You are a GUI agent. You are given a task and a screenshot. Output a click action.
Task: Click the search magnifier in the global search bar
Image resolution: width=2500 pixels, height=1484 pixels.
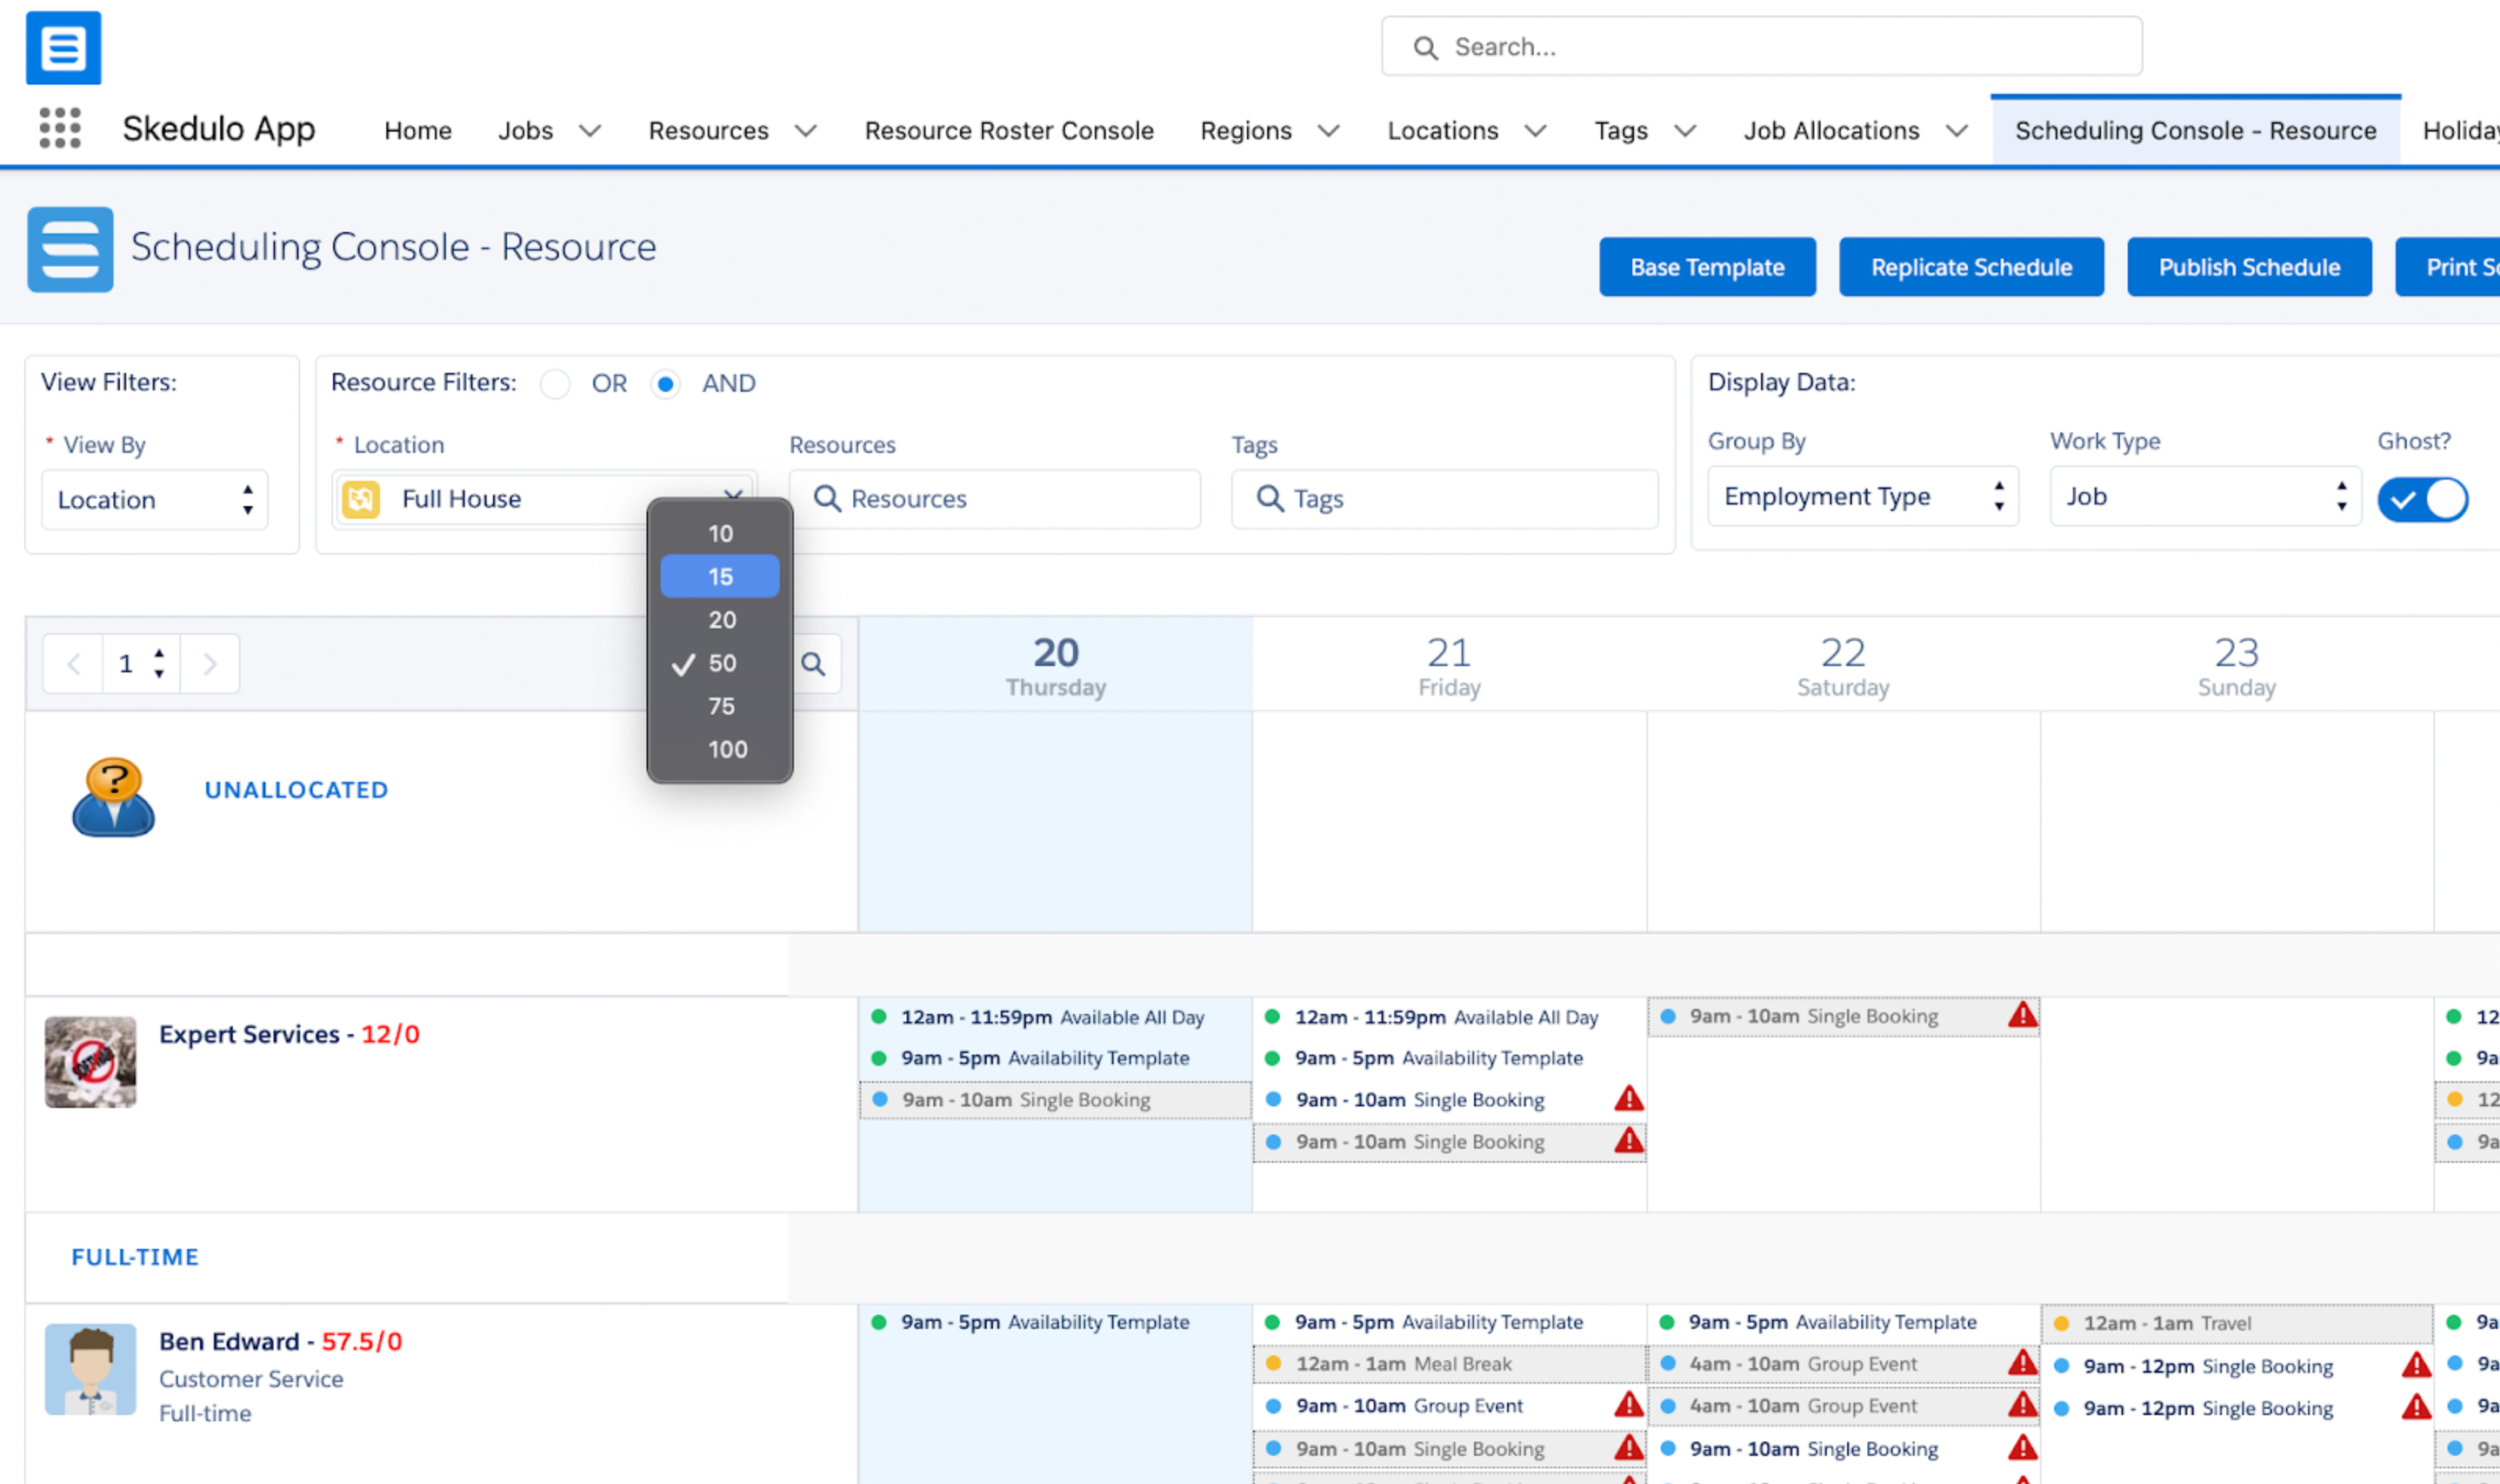1425,47
